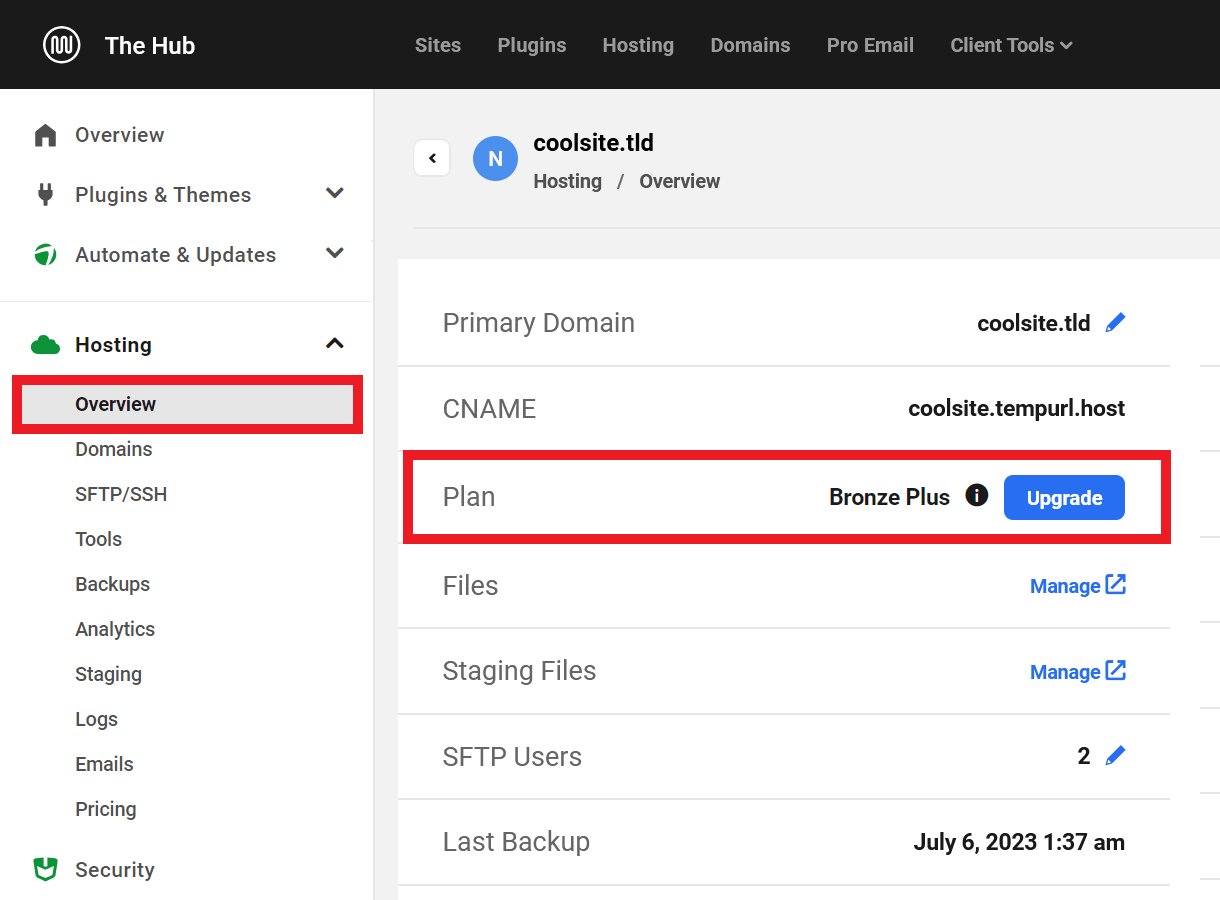Select Domains in the Hosting submenu

(x=114, y=449)
